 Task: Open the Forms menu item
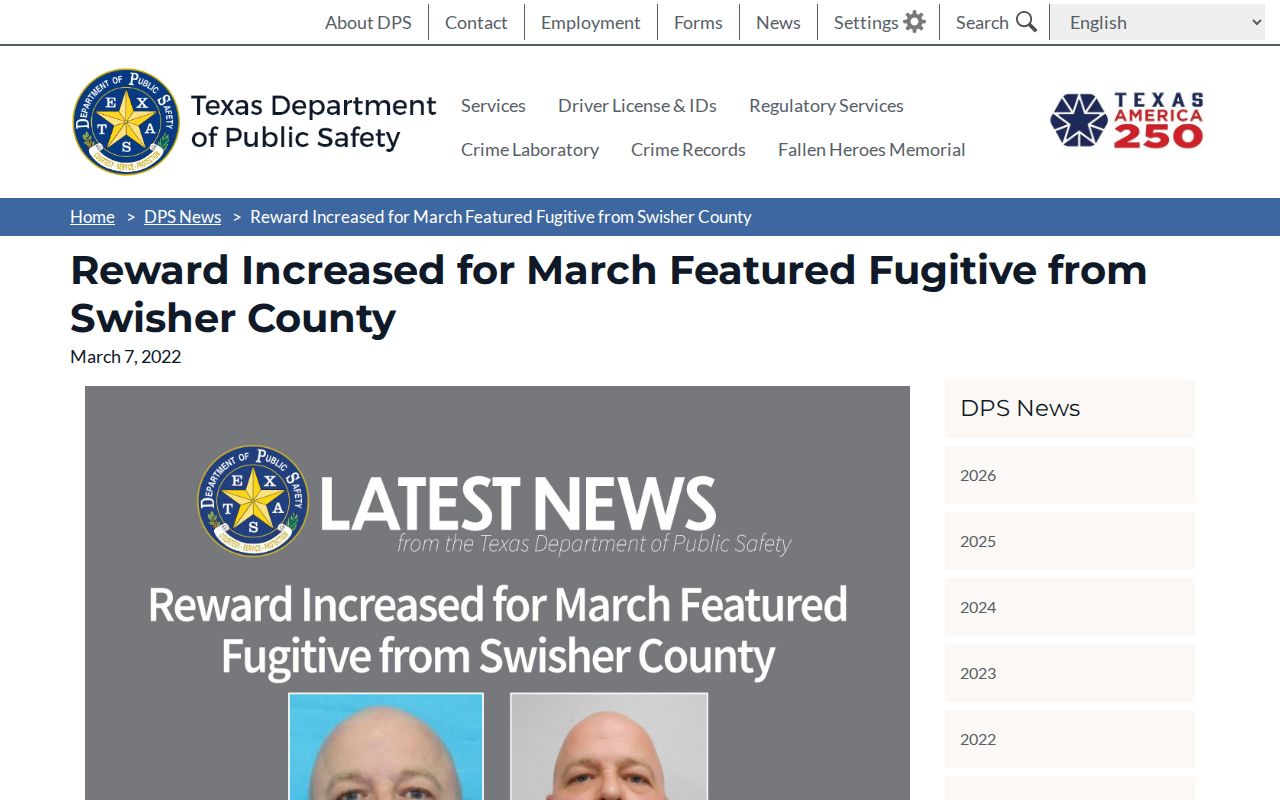pyautogui.click(x=698, y=22)
